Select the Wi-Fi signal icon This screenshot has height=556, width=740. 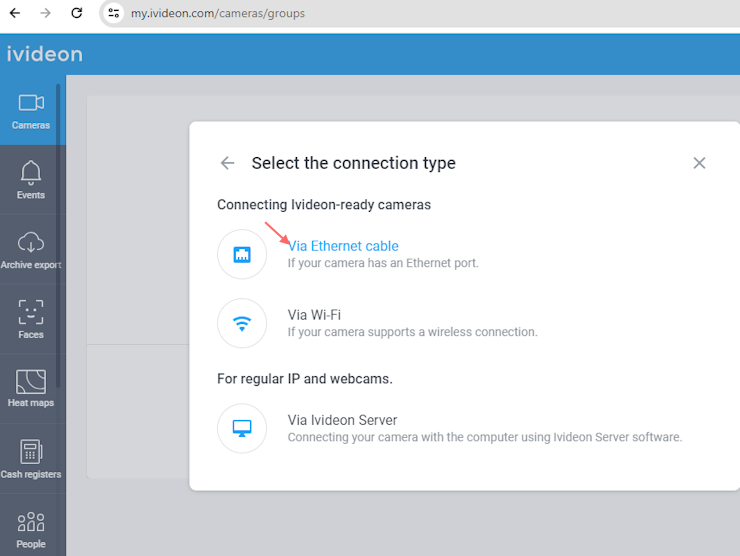pos(242,323)
